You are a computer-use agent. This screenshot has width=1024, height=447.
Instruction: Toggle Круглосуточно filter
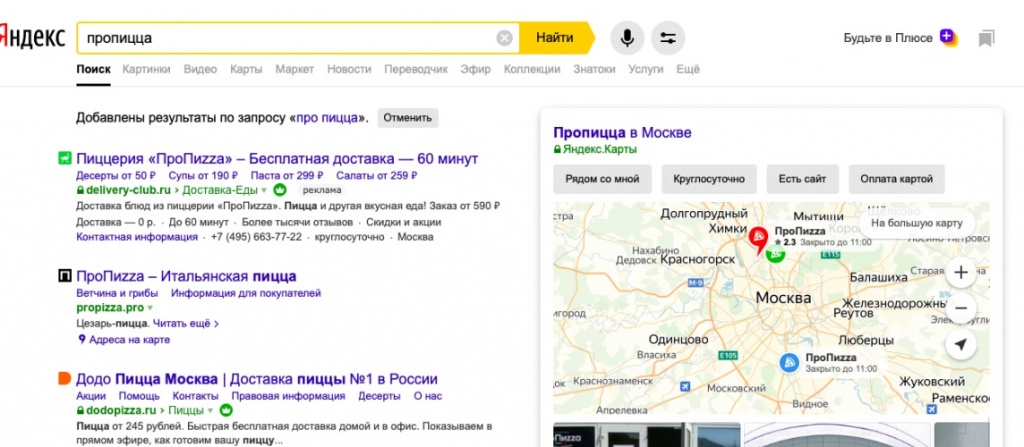pyautogui.click(x=709, y=179)
